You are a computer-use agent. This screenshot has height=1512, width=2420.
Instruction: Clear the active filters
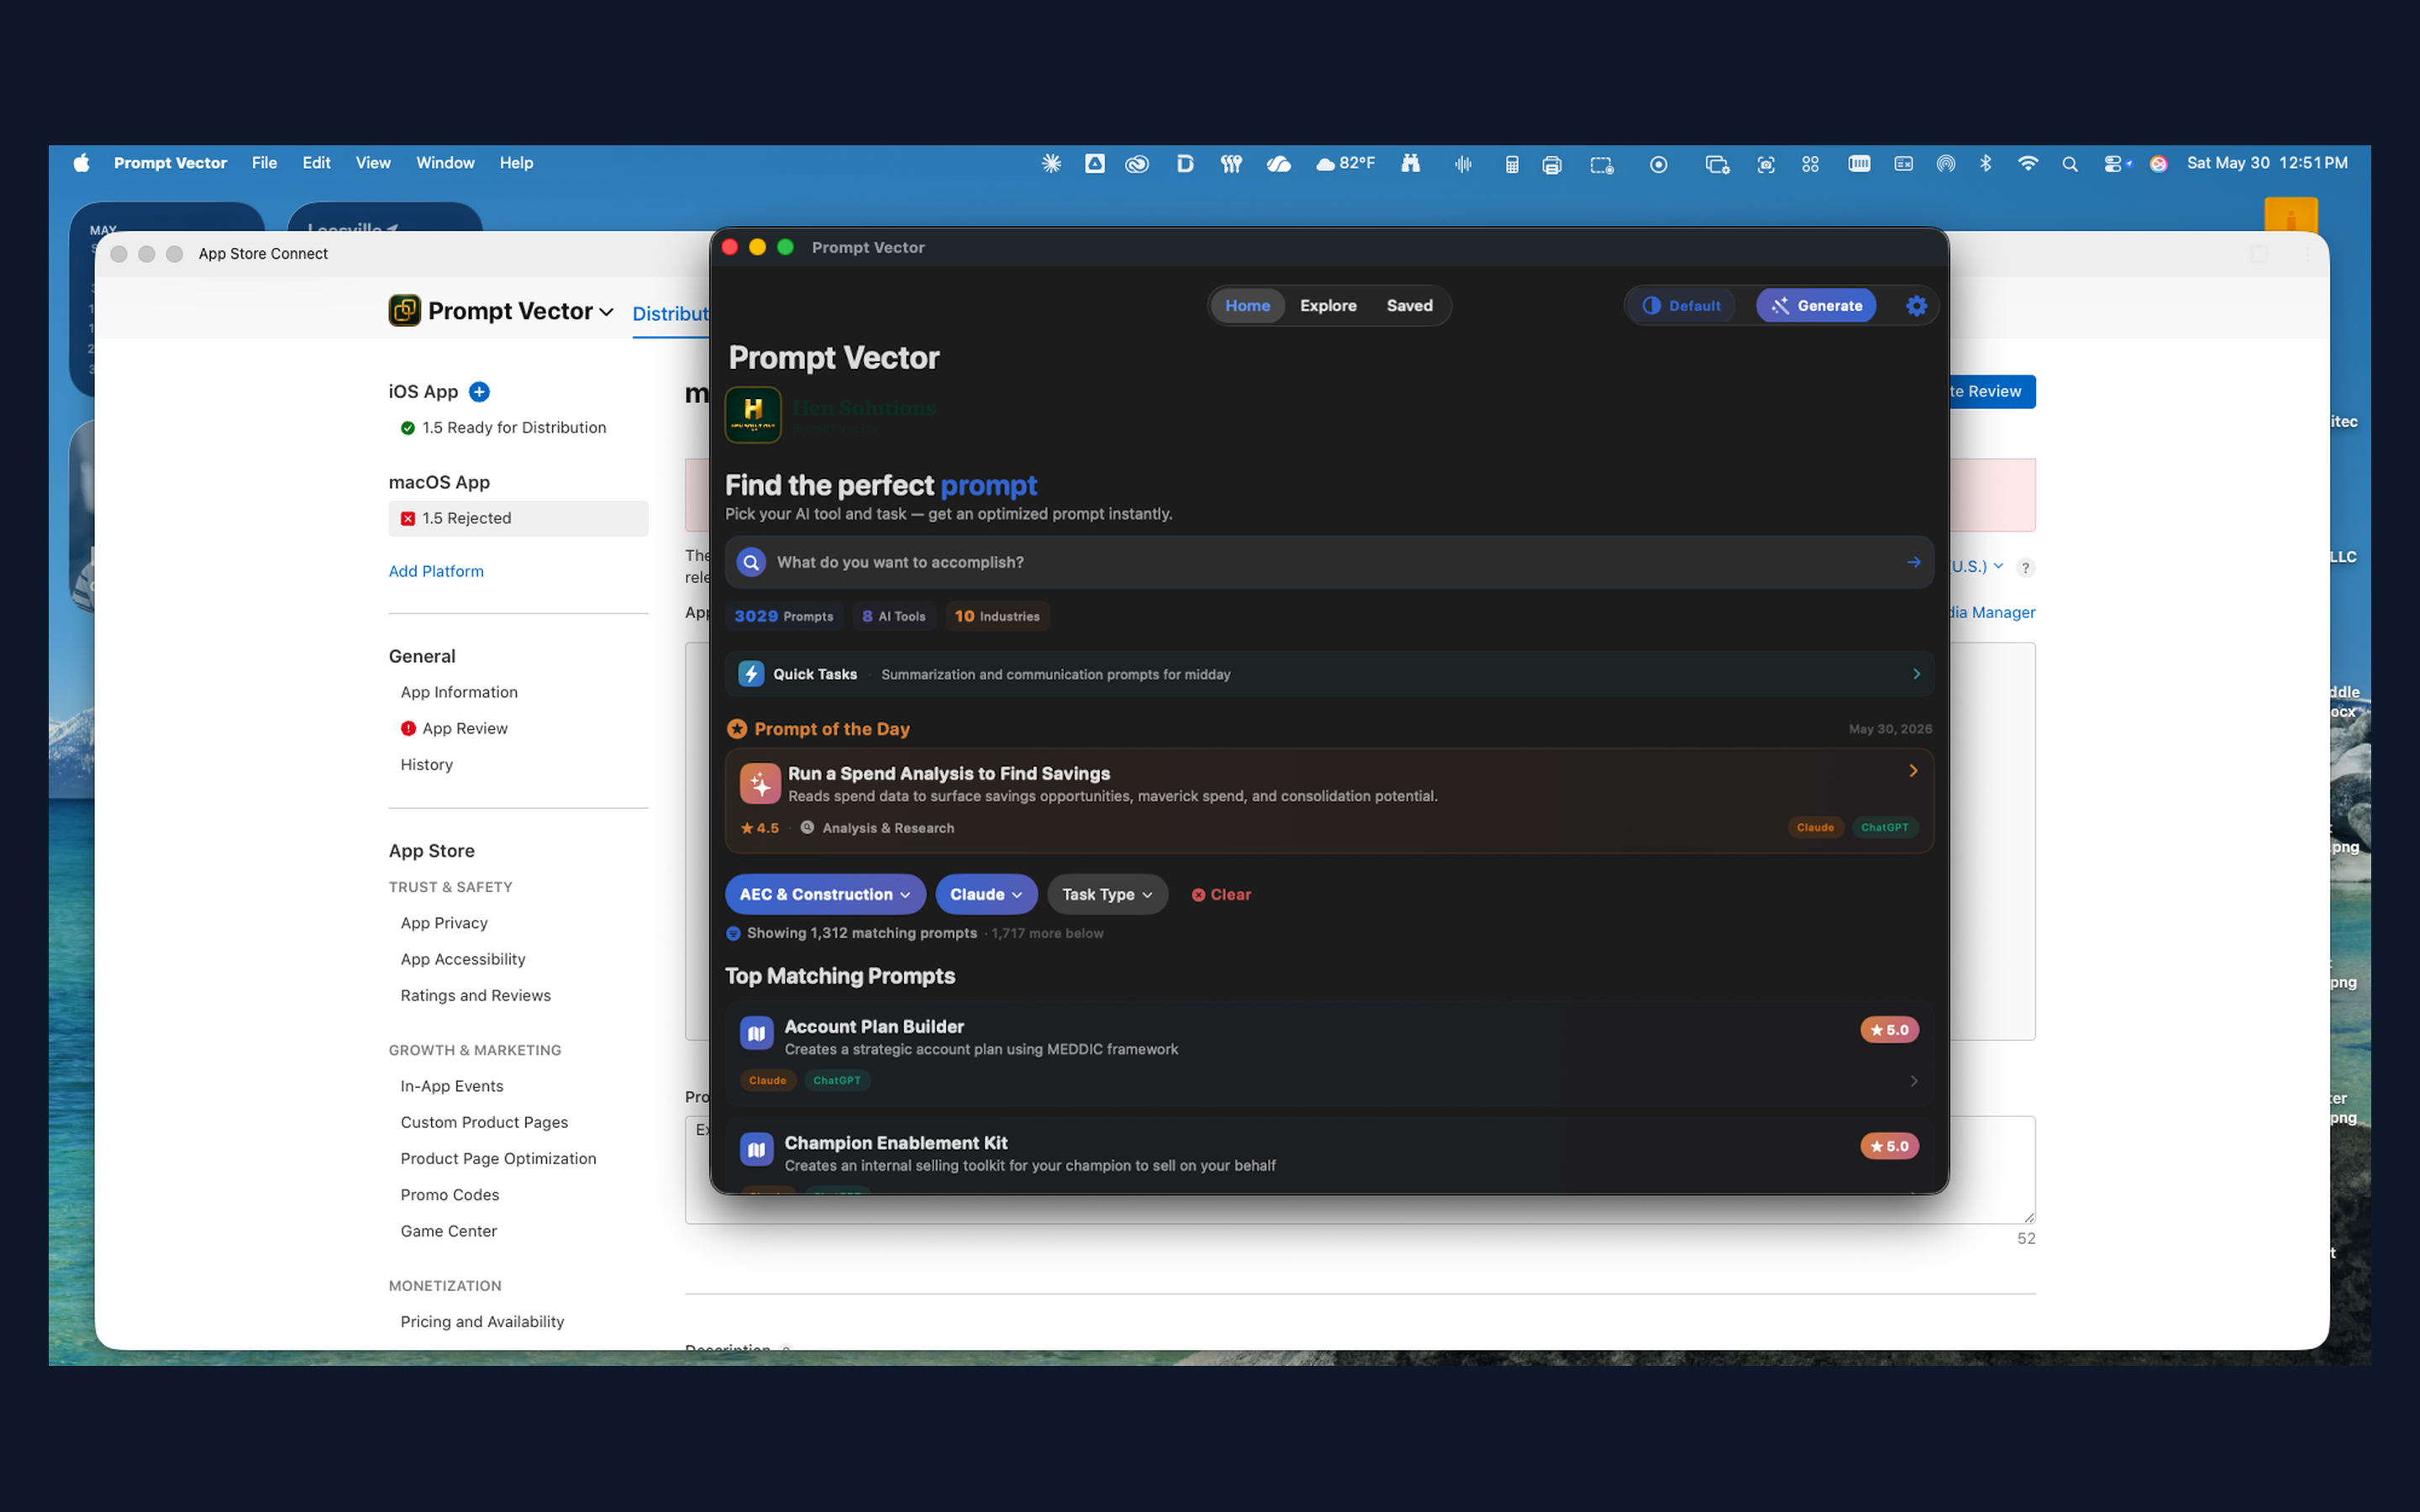pos(1221,895)
